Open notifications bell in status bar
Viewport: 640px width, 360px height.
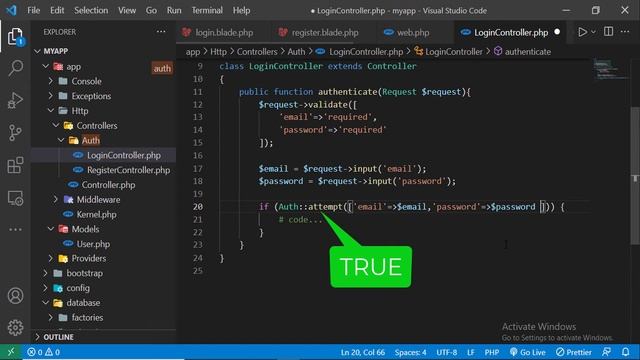(x=625, y=352)
